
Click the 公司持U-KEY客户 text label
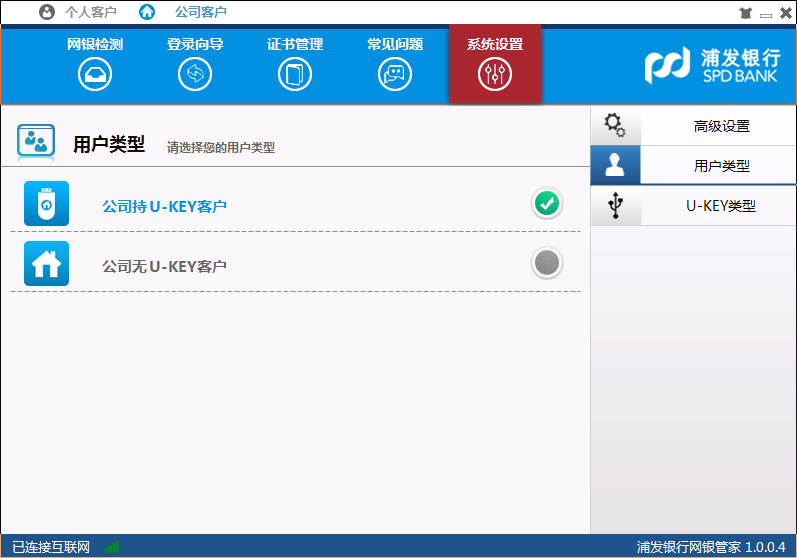[164, 207]
